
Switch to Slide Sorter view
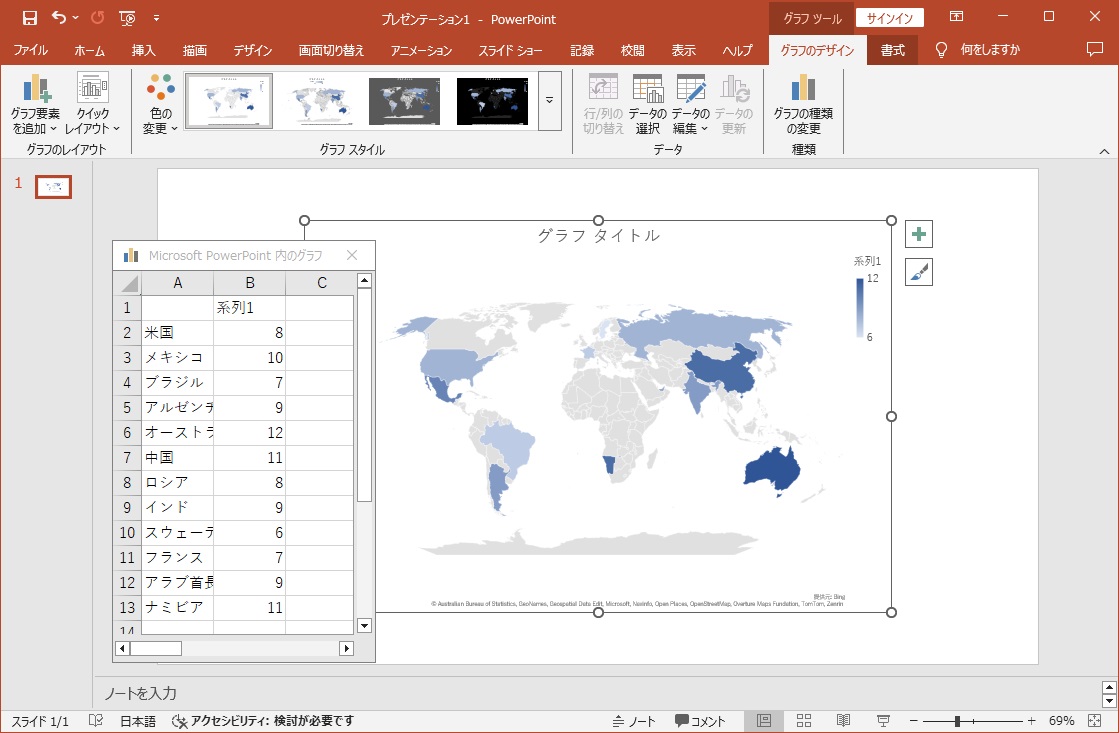pos(804,721)
